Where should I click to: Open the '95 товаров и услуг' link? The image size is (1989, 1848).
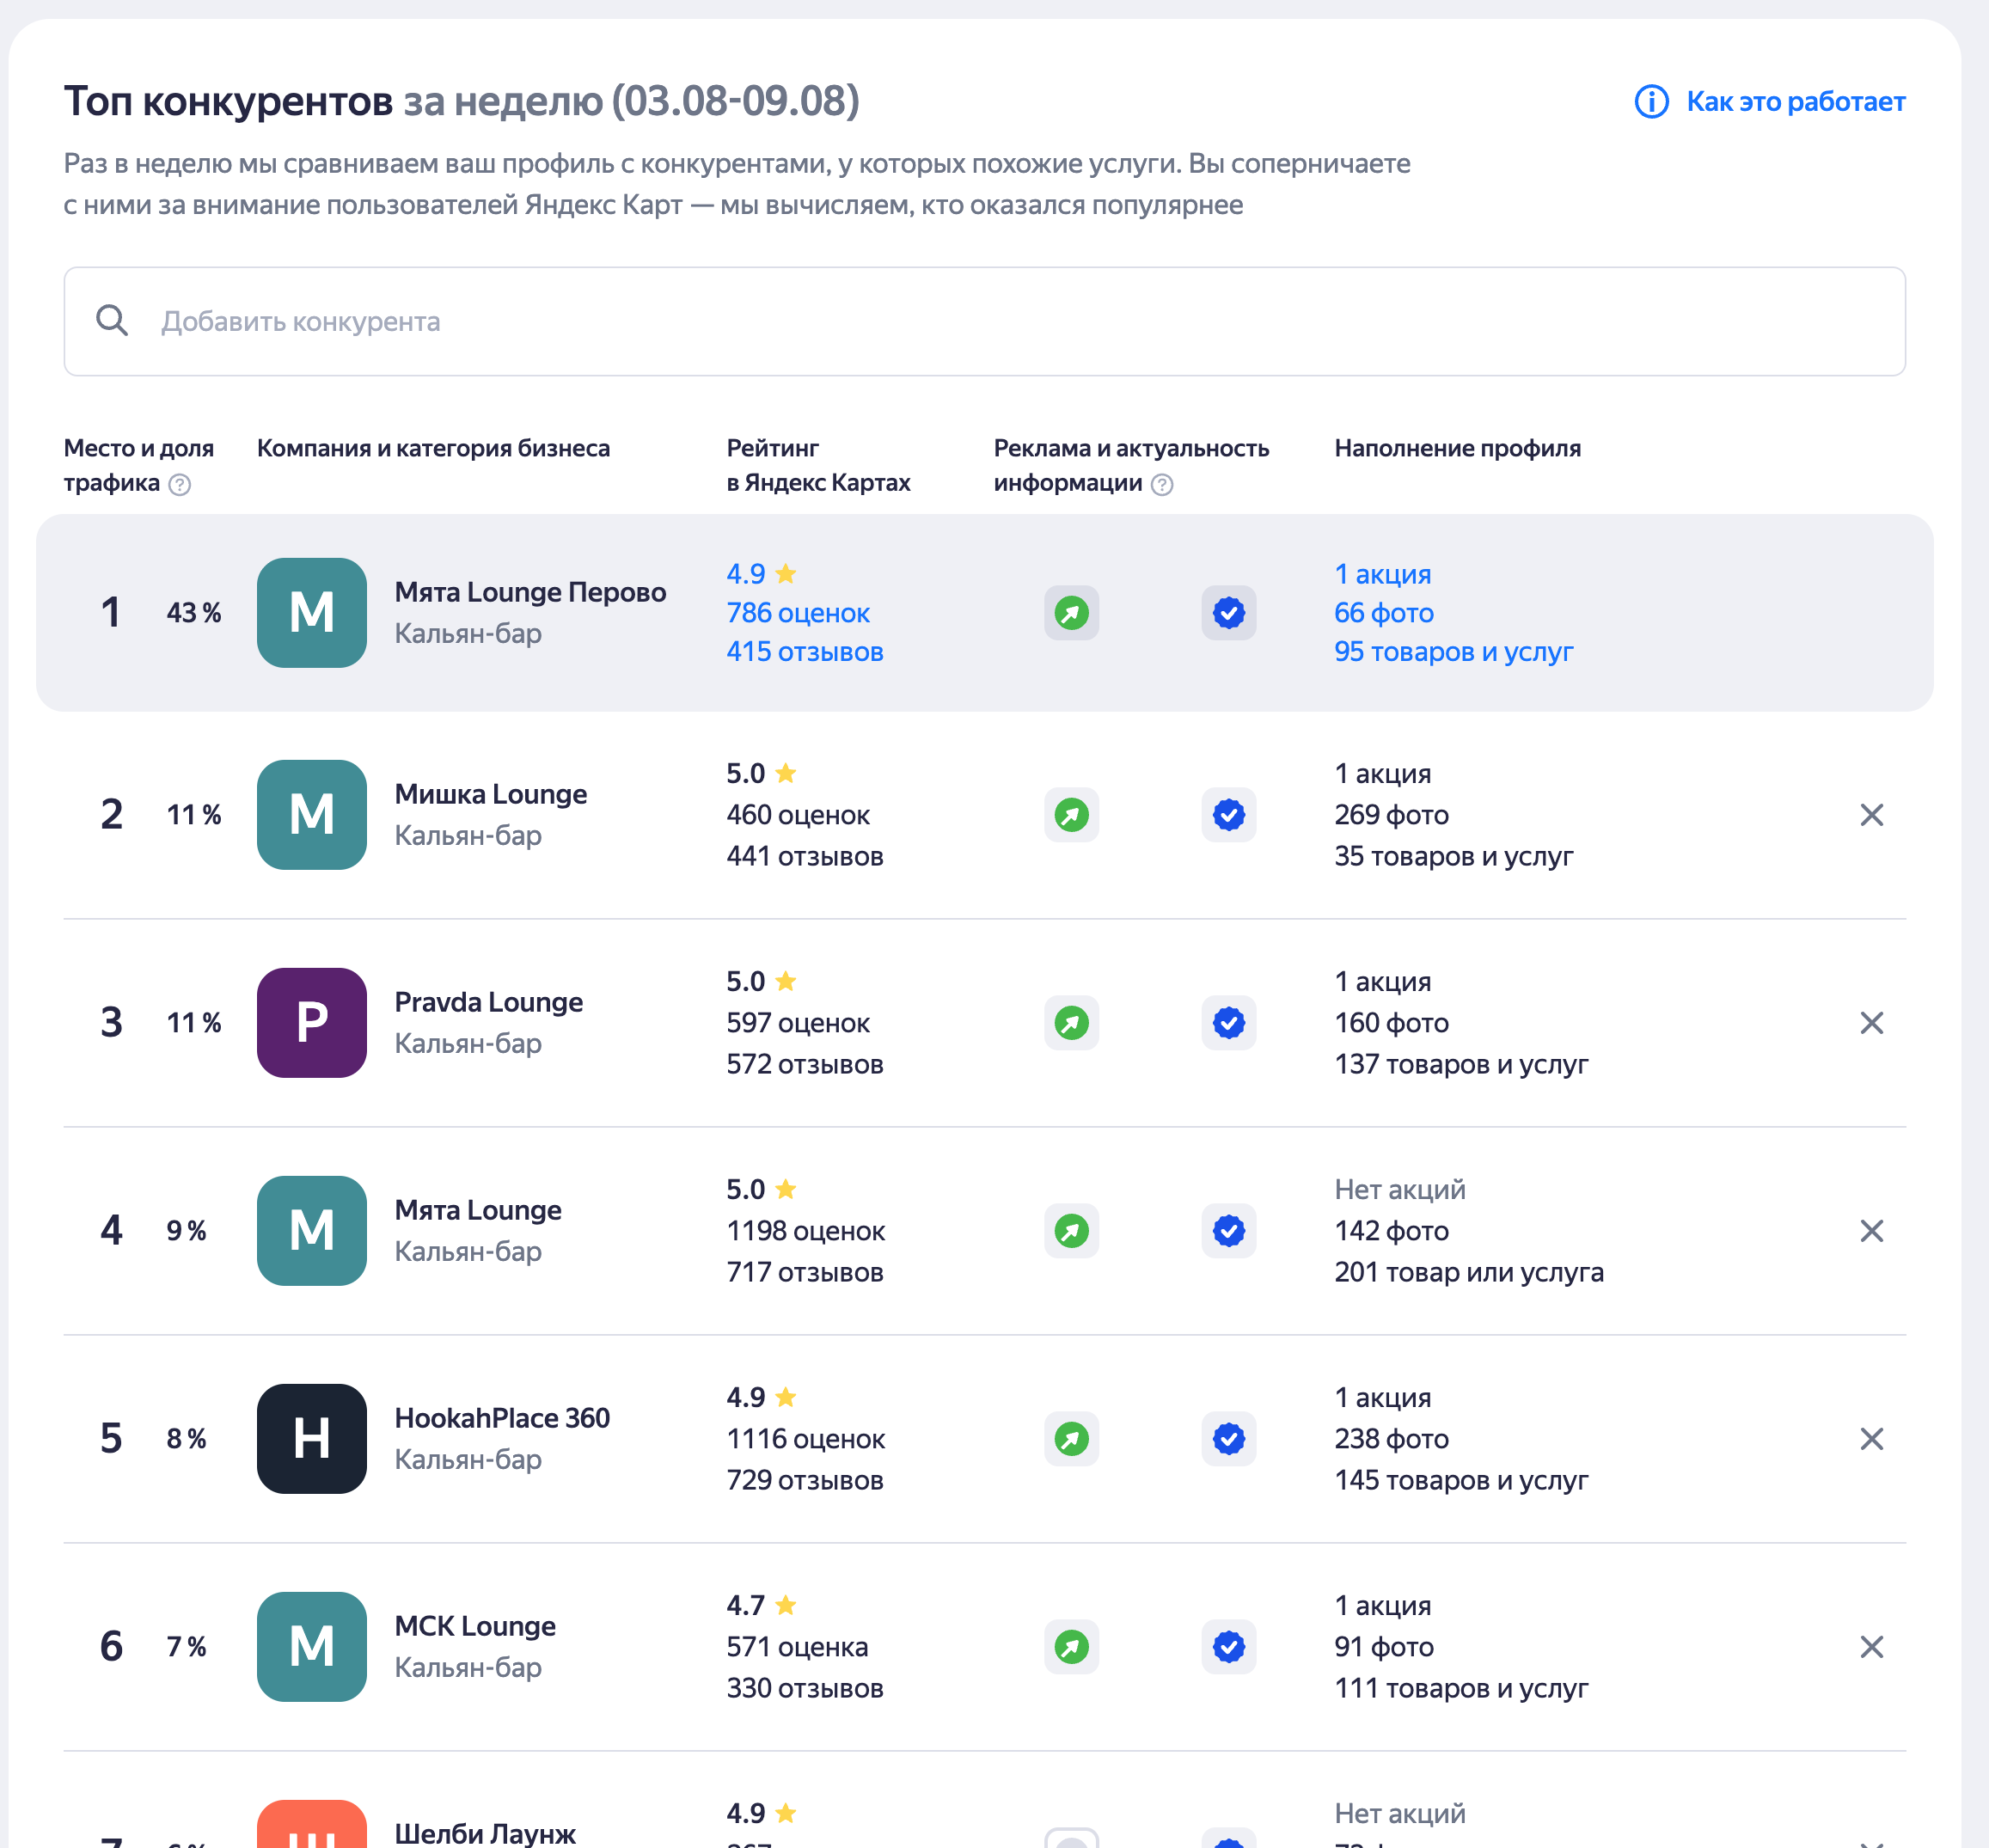(1453, 652)
